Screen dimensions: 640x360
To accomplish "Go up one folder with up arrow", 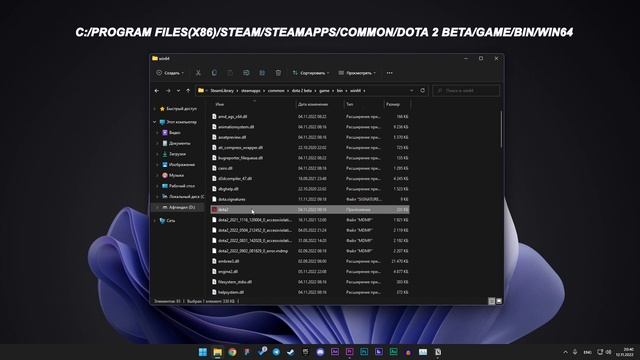I will (x=188, y=91).
